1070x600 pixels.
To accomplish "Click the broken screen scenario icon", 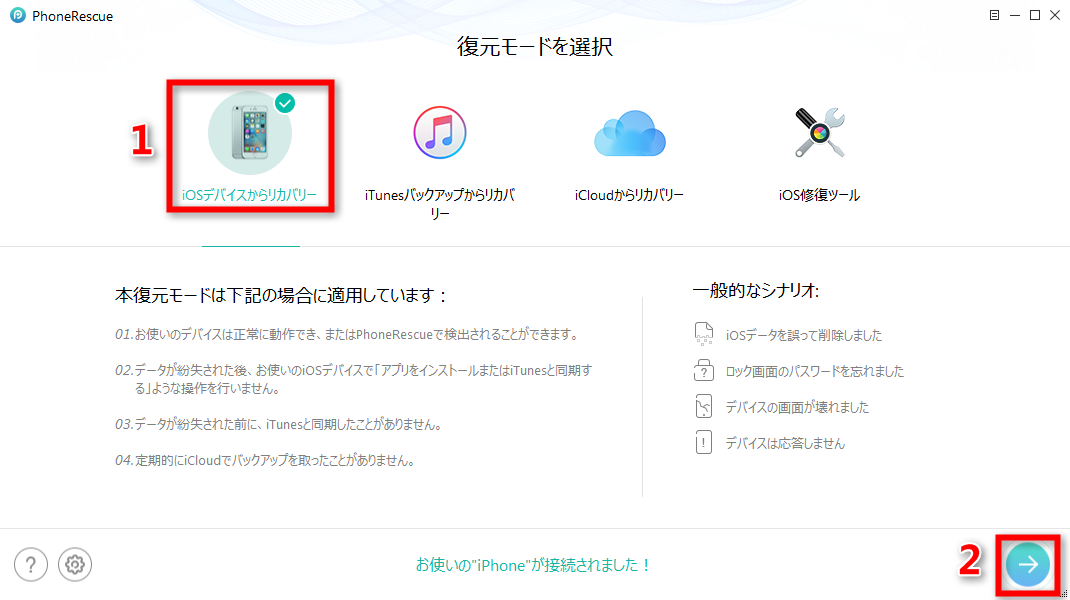I will (x=704, y=406).
